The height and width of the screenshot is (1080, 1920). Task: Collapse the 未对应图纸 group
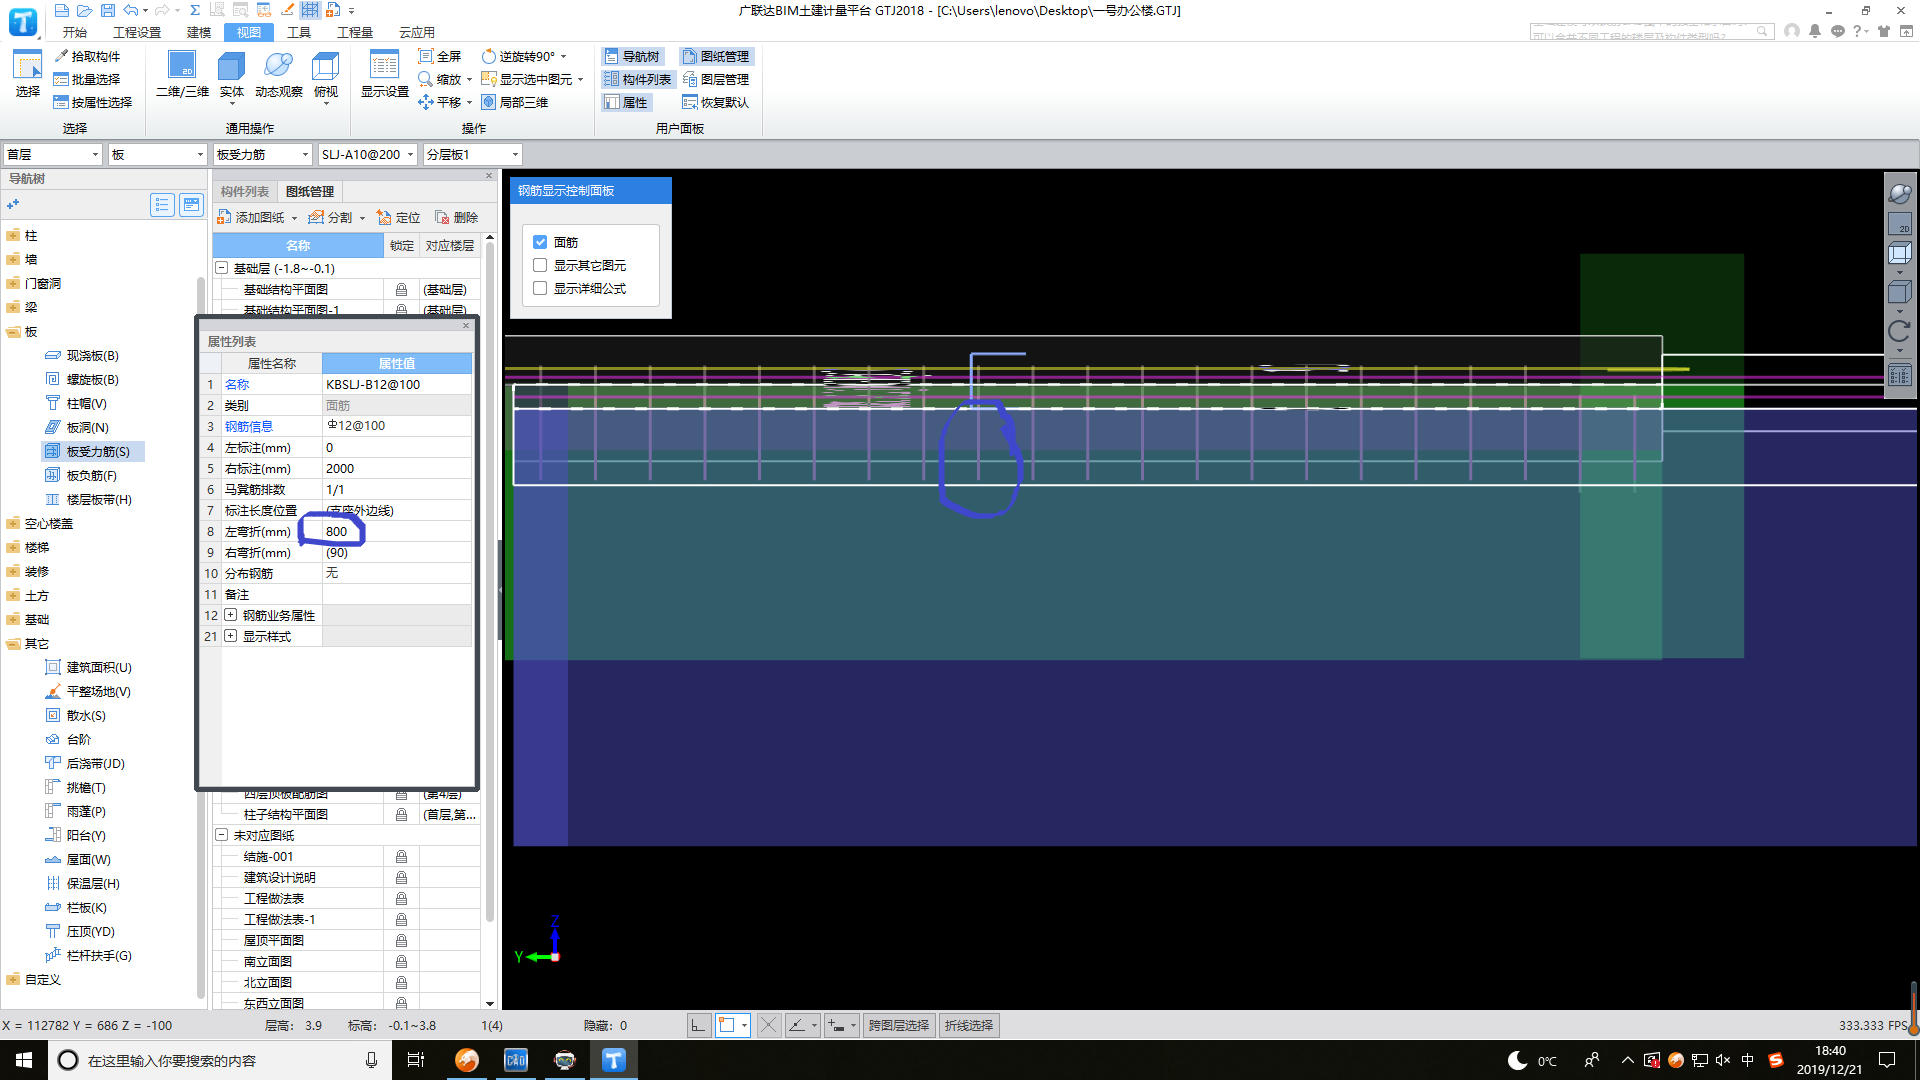point(222,835)
